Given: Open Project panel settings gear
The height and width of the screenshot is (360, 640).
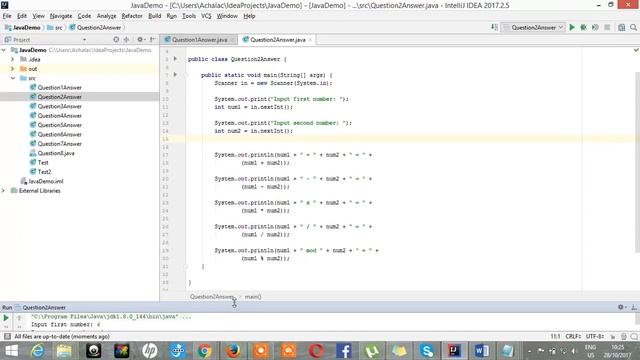Looking at the screenshot, I should tap(140, 40).
